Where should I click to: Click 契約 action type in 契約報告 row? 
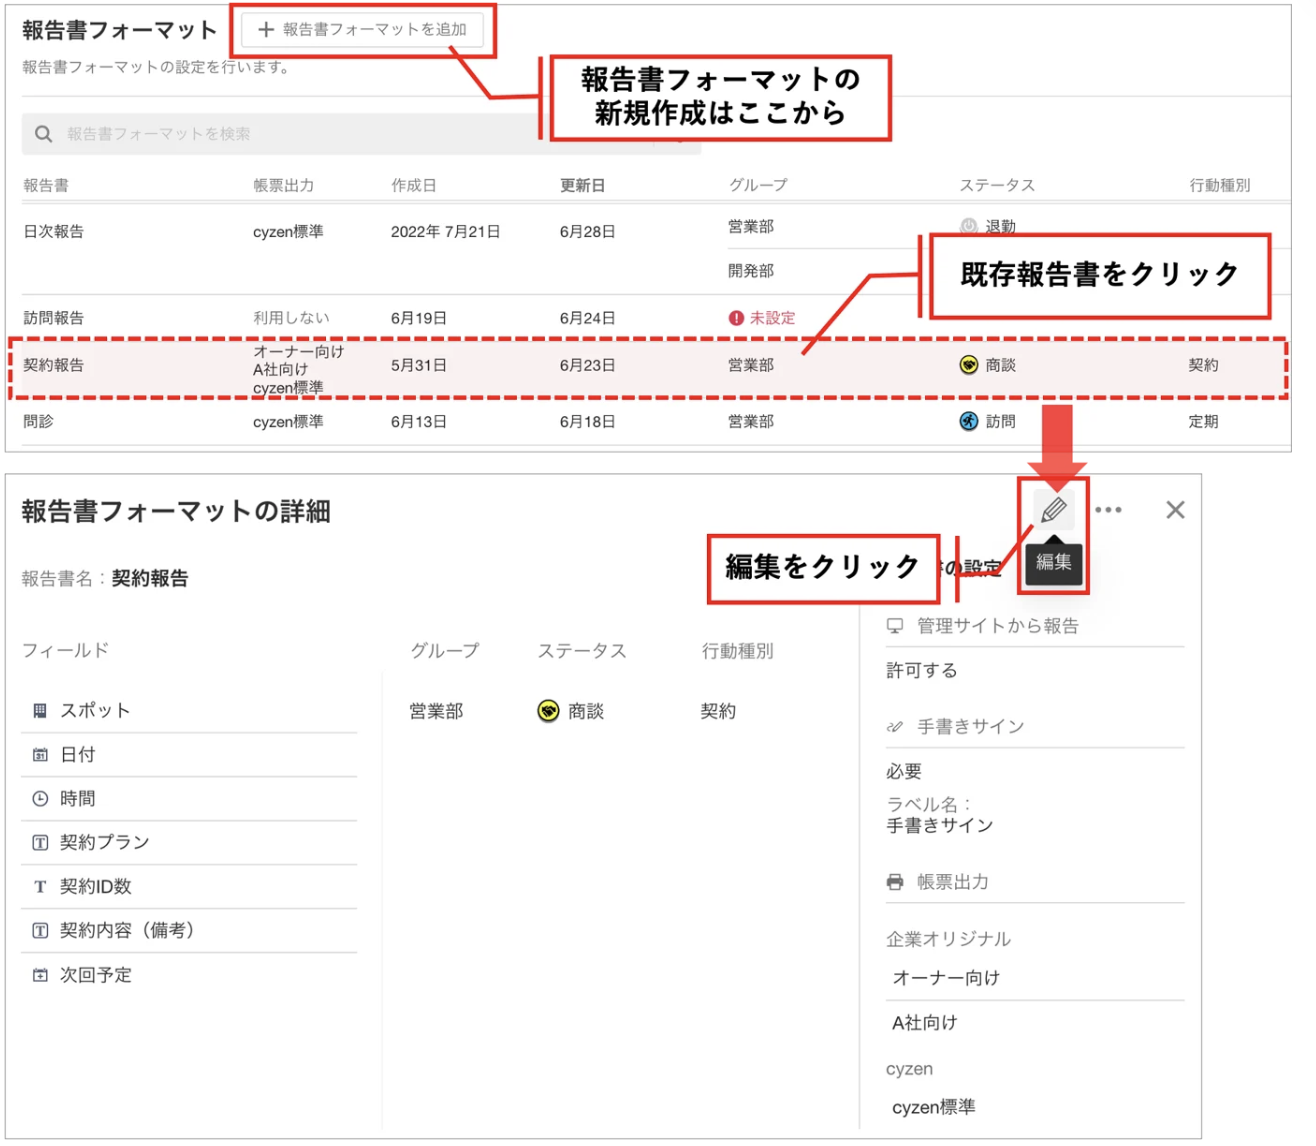point(1203,365)
